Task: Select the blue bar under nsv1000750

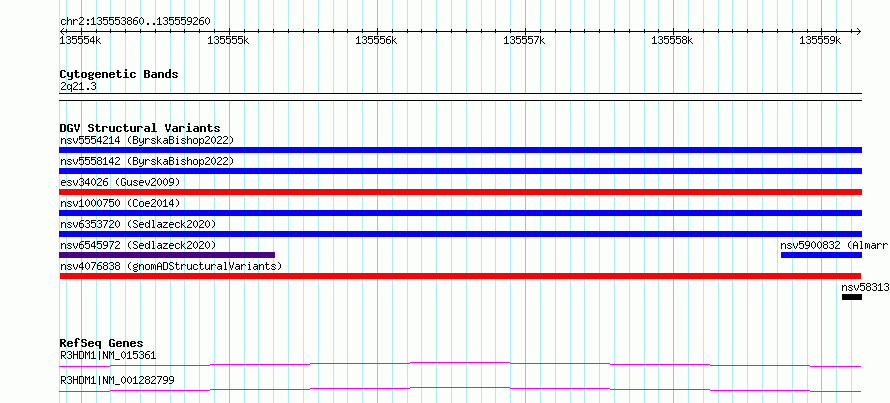Action: point(460,213)
